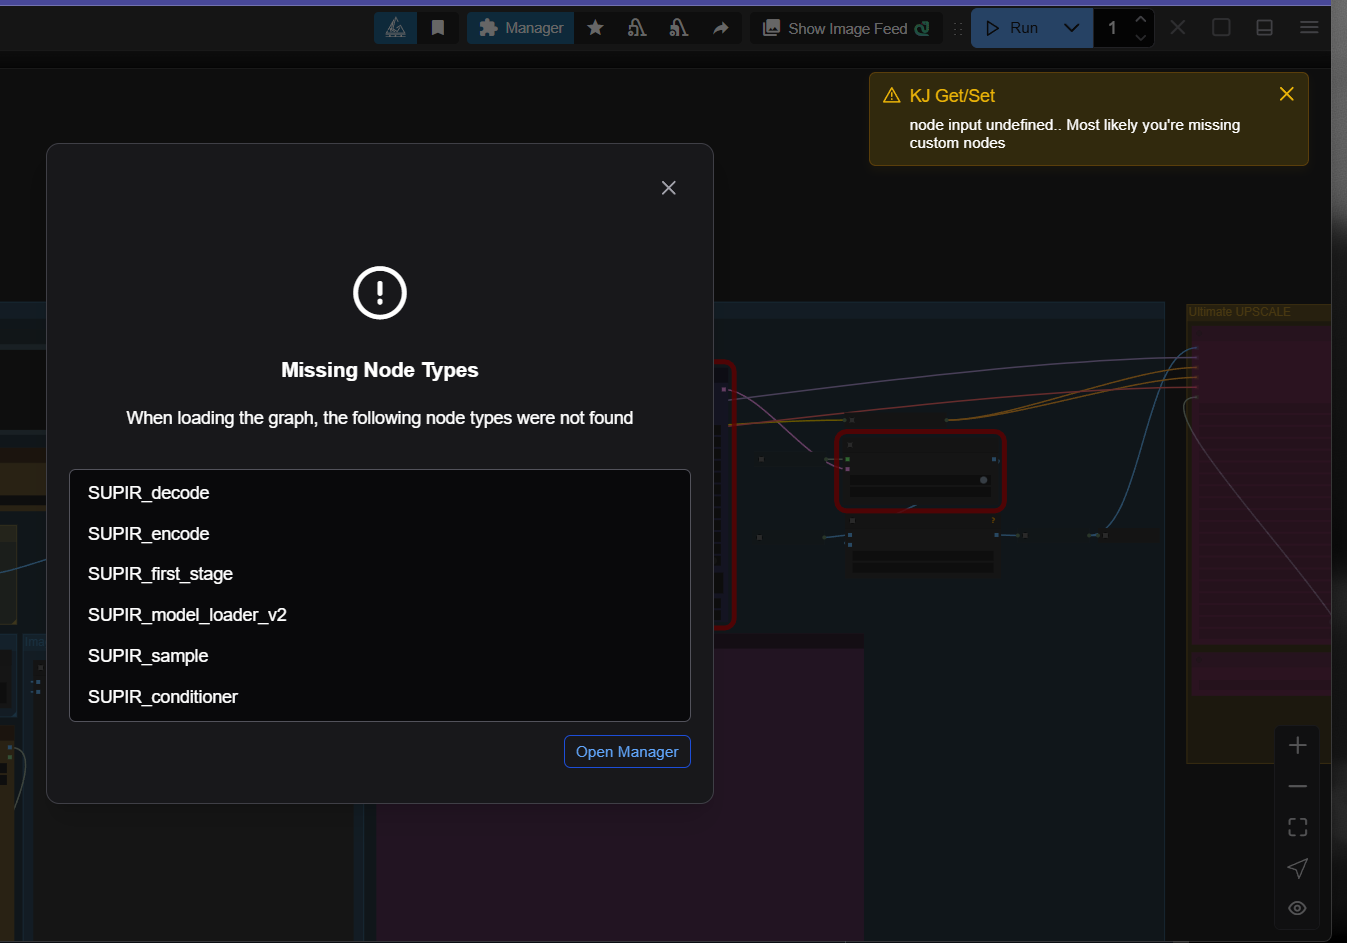The image size is (1347, 943).
Task: Expand the Run options dropdown arrow
Action: tap(1071, 28)
